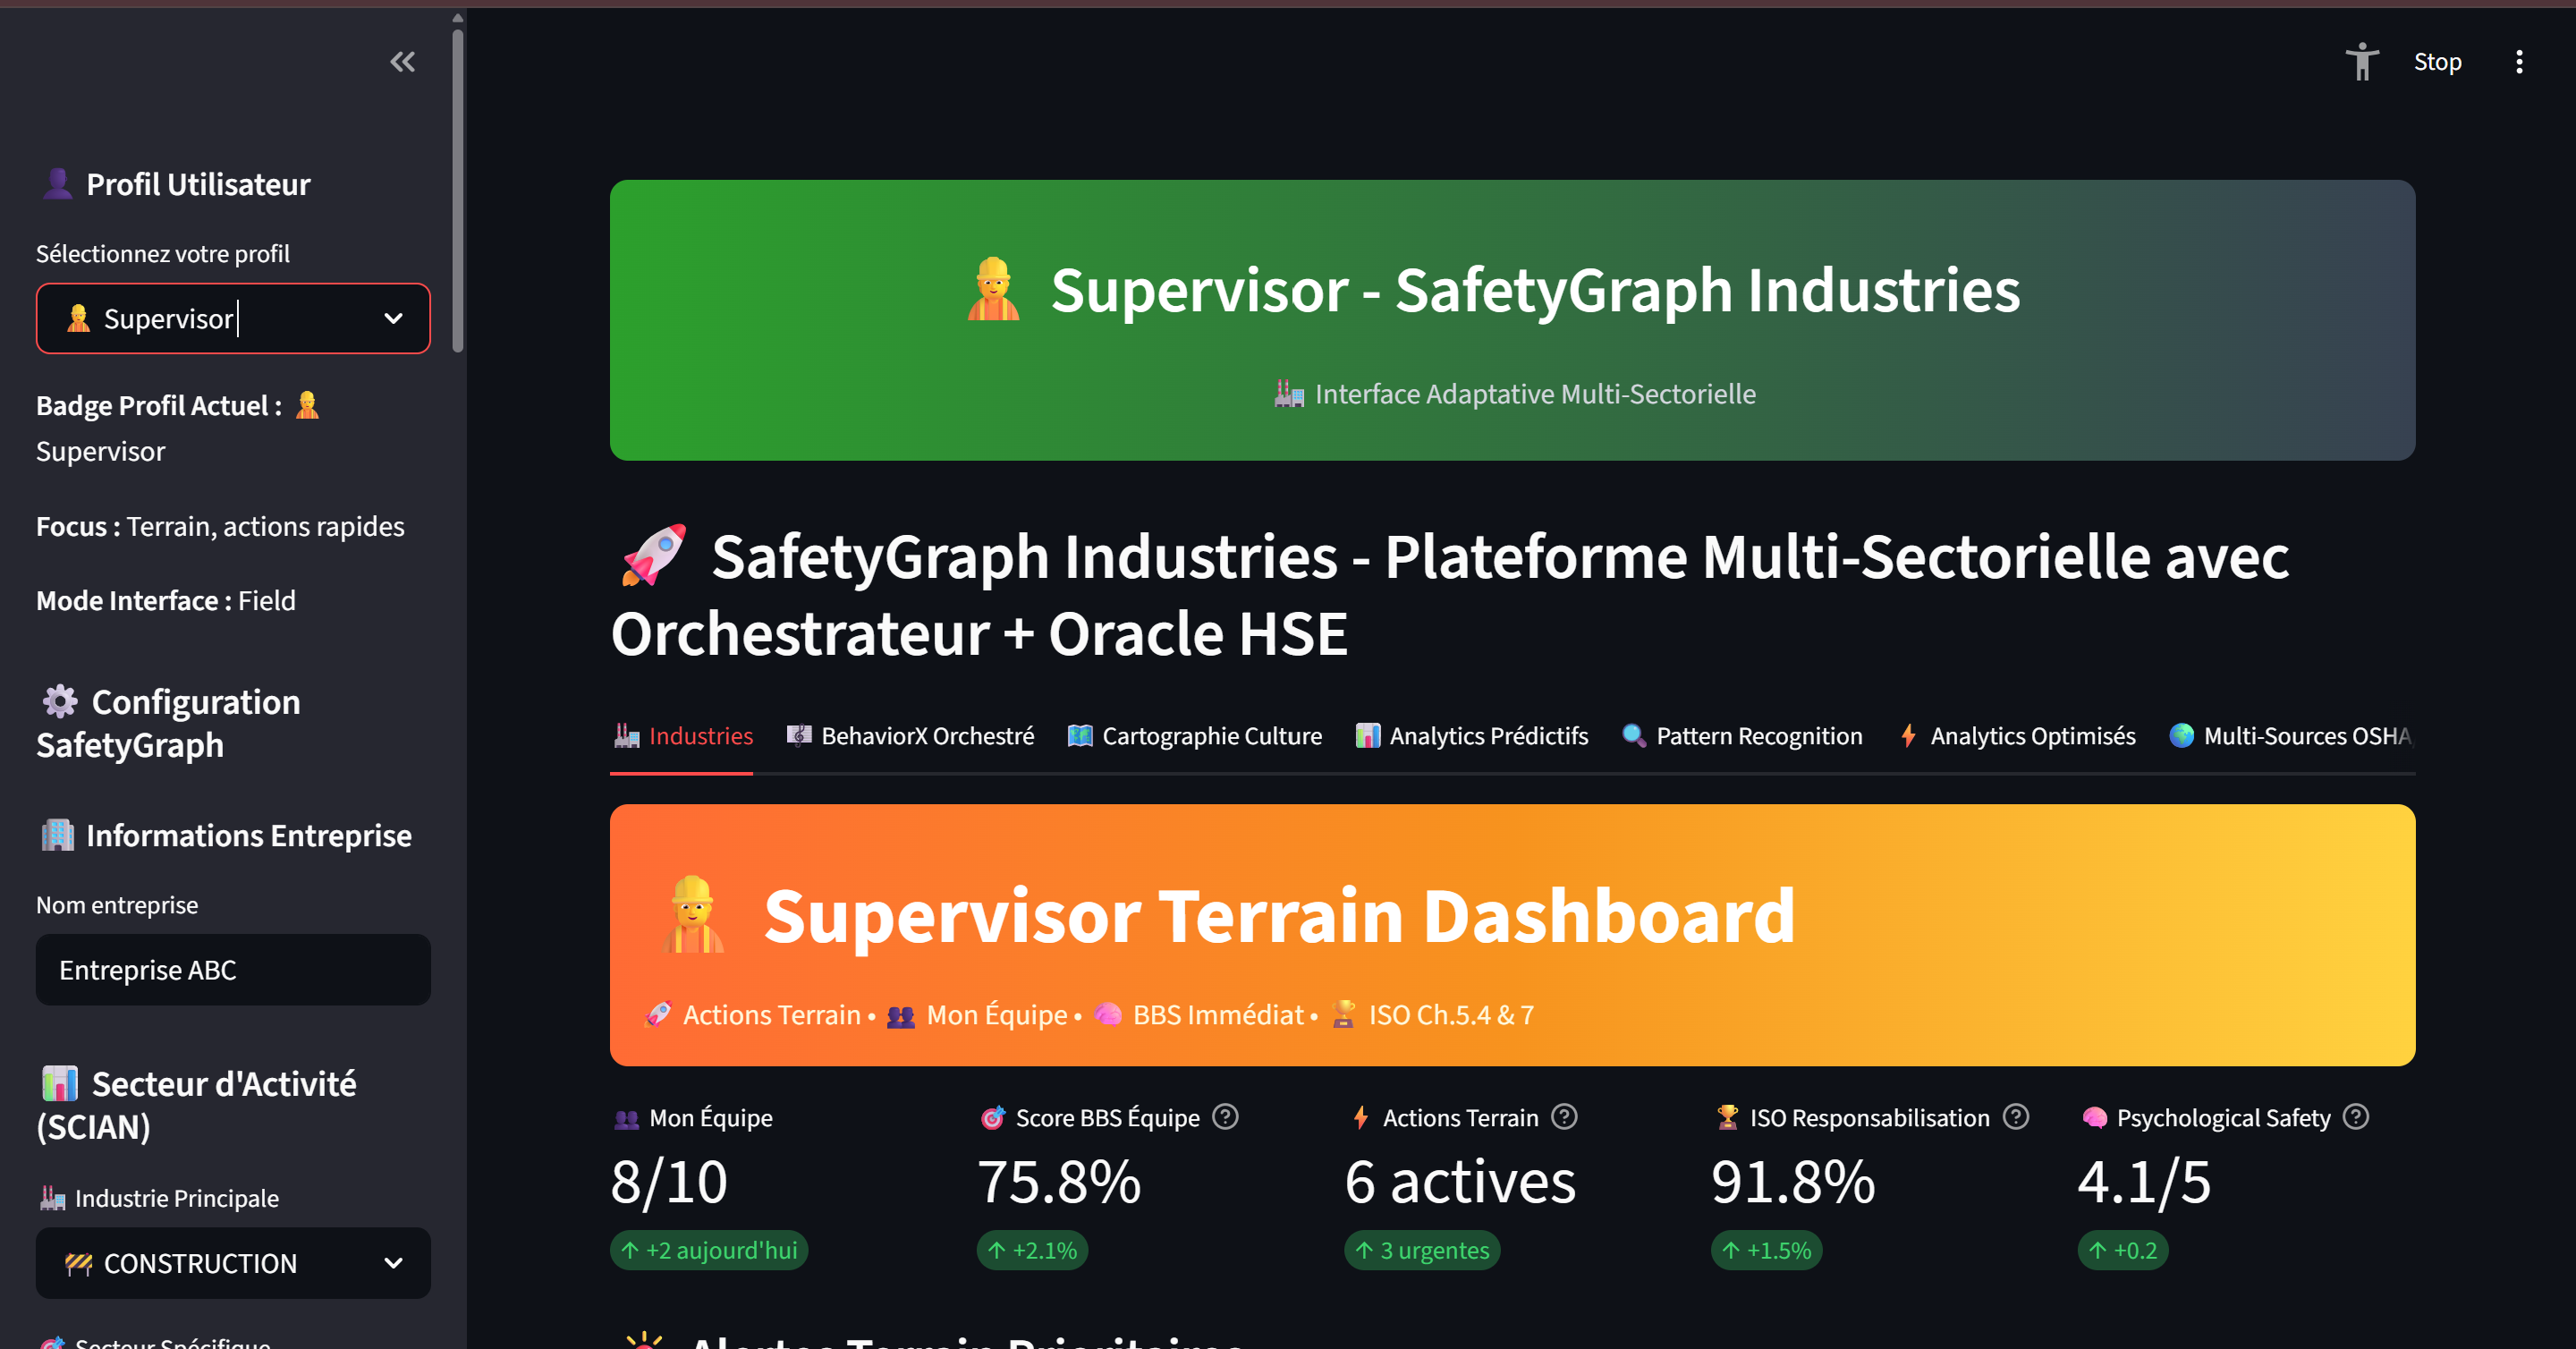Click the accessibility icon in the top toolbar
The image size is (2576, 1349).
[2362, 61]
